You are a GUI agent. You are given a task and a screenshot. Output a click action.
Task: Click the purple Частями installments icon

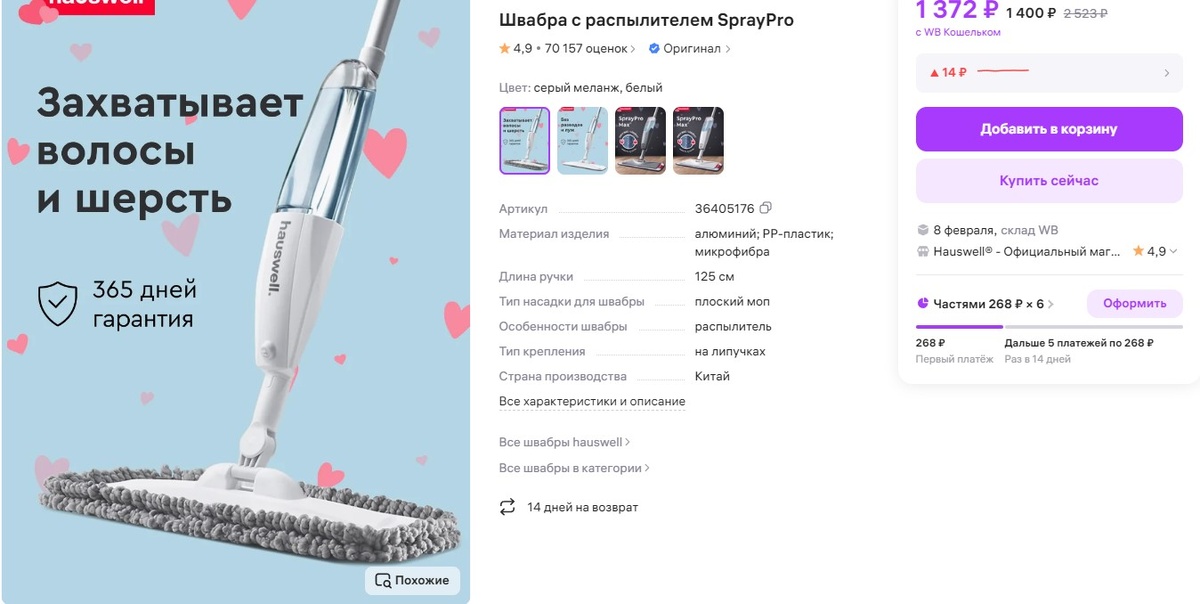click(923, 303)
